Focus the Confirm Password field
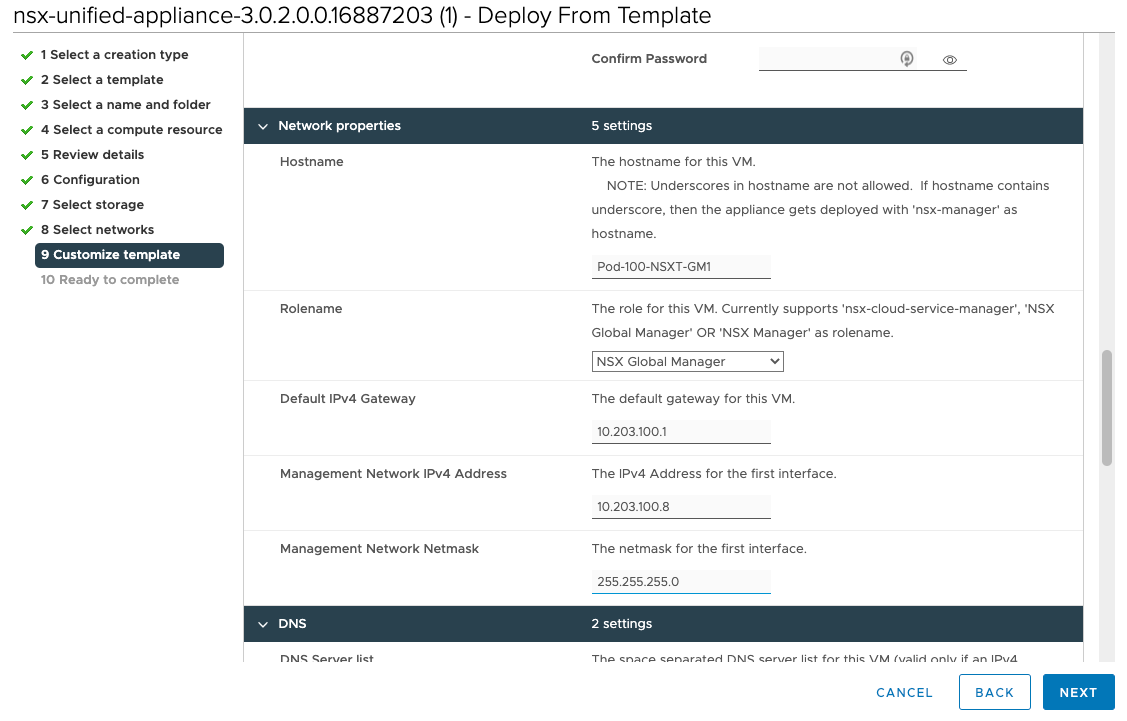This screenshot has height=721, width=1127. point(825,59)
